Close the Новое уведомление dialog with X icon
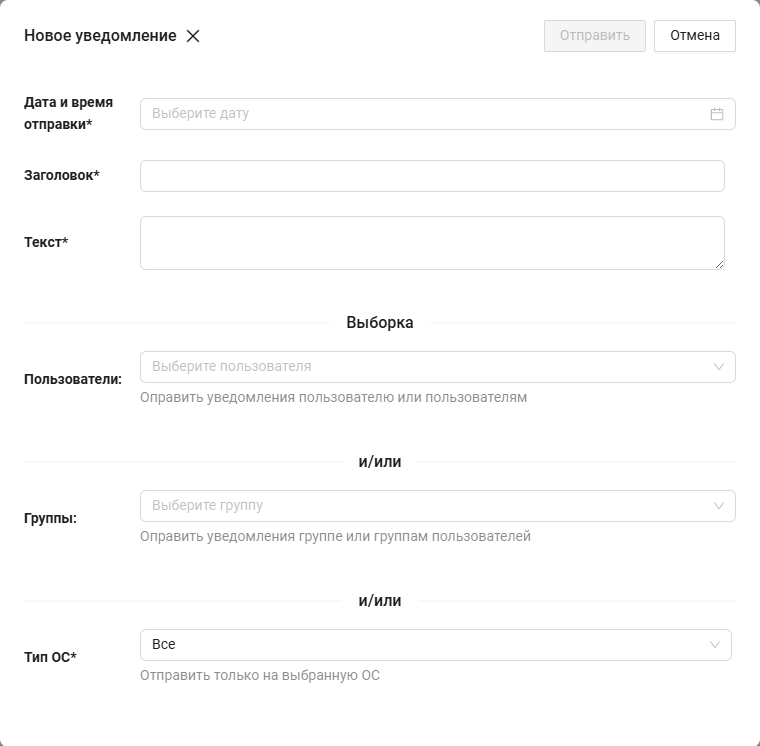Screen dimensions: 760x746 [x=193, y=36]
